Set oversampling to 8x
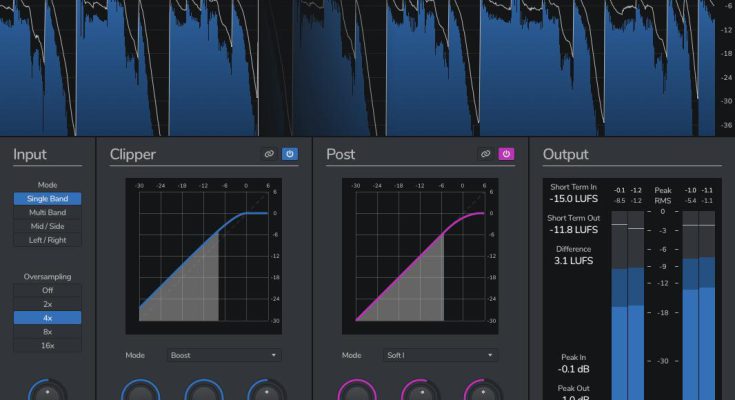735x400 pixels. click(47, 332)
